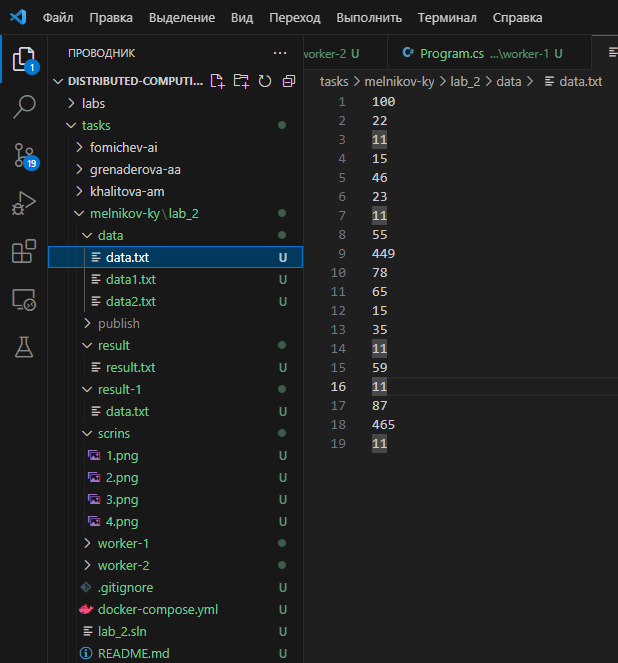Image resolution: width=618 pixels, height=663 pixels.
Task: Open the Remote Explorer icon
Action: click(x=23, y=299)
